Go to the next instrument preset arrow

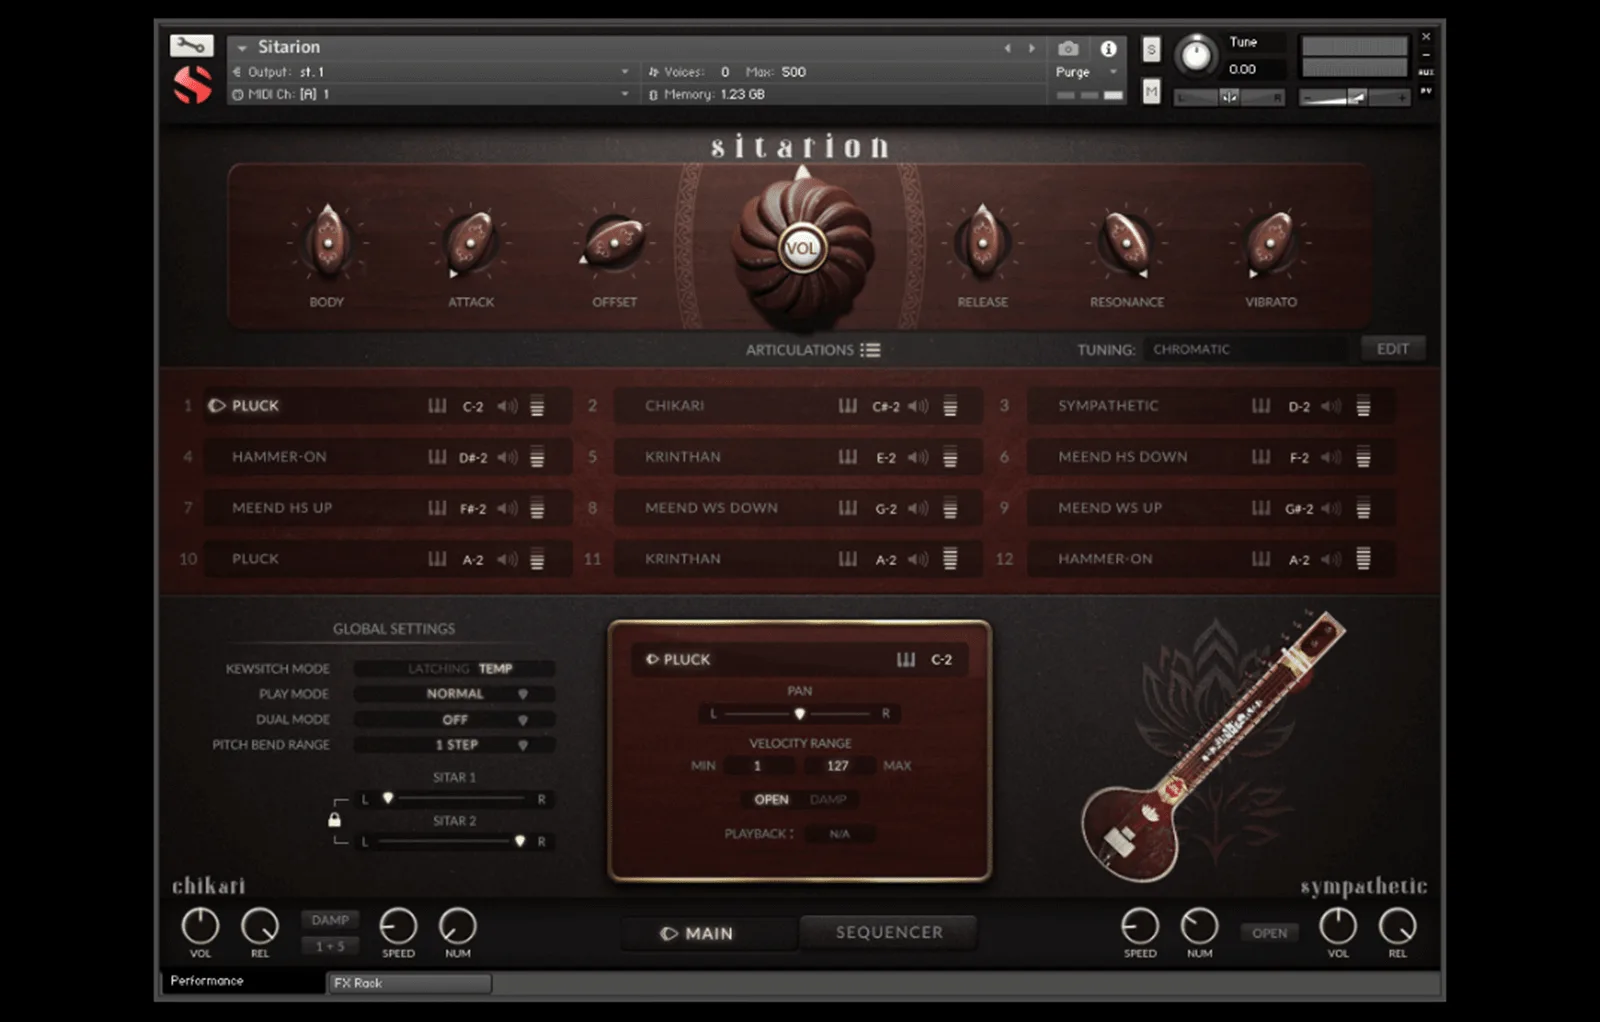[1032, 48]
